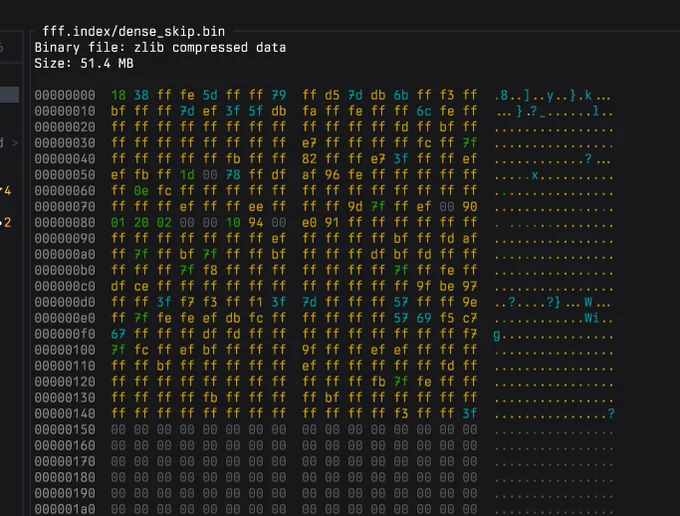Select offset address 00000050

tap(65, 175)
